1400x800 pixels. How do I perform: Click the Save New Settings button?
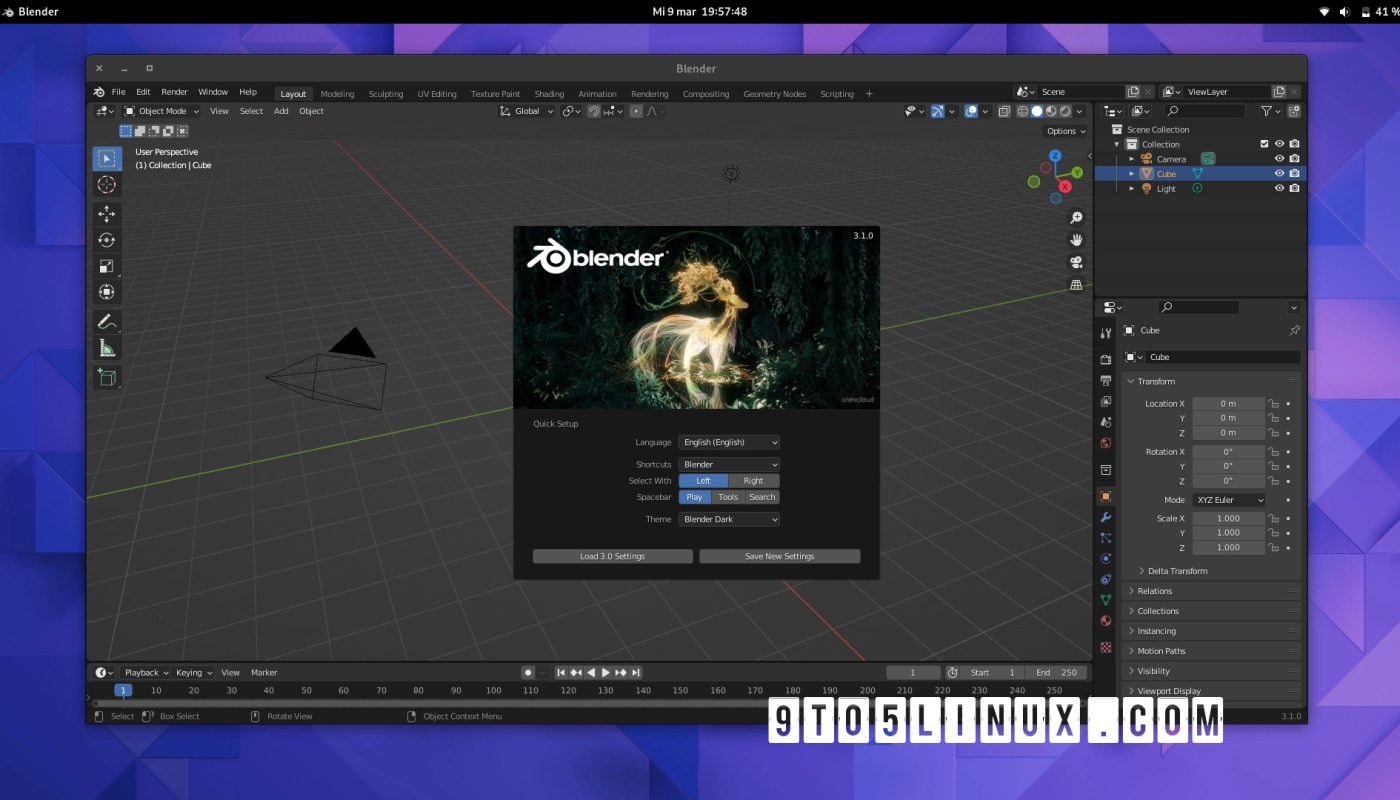(x=780, y=556)
